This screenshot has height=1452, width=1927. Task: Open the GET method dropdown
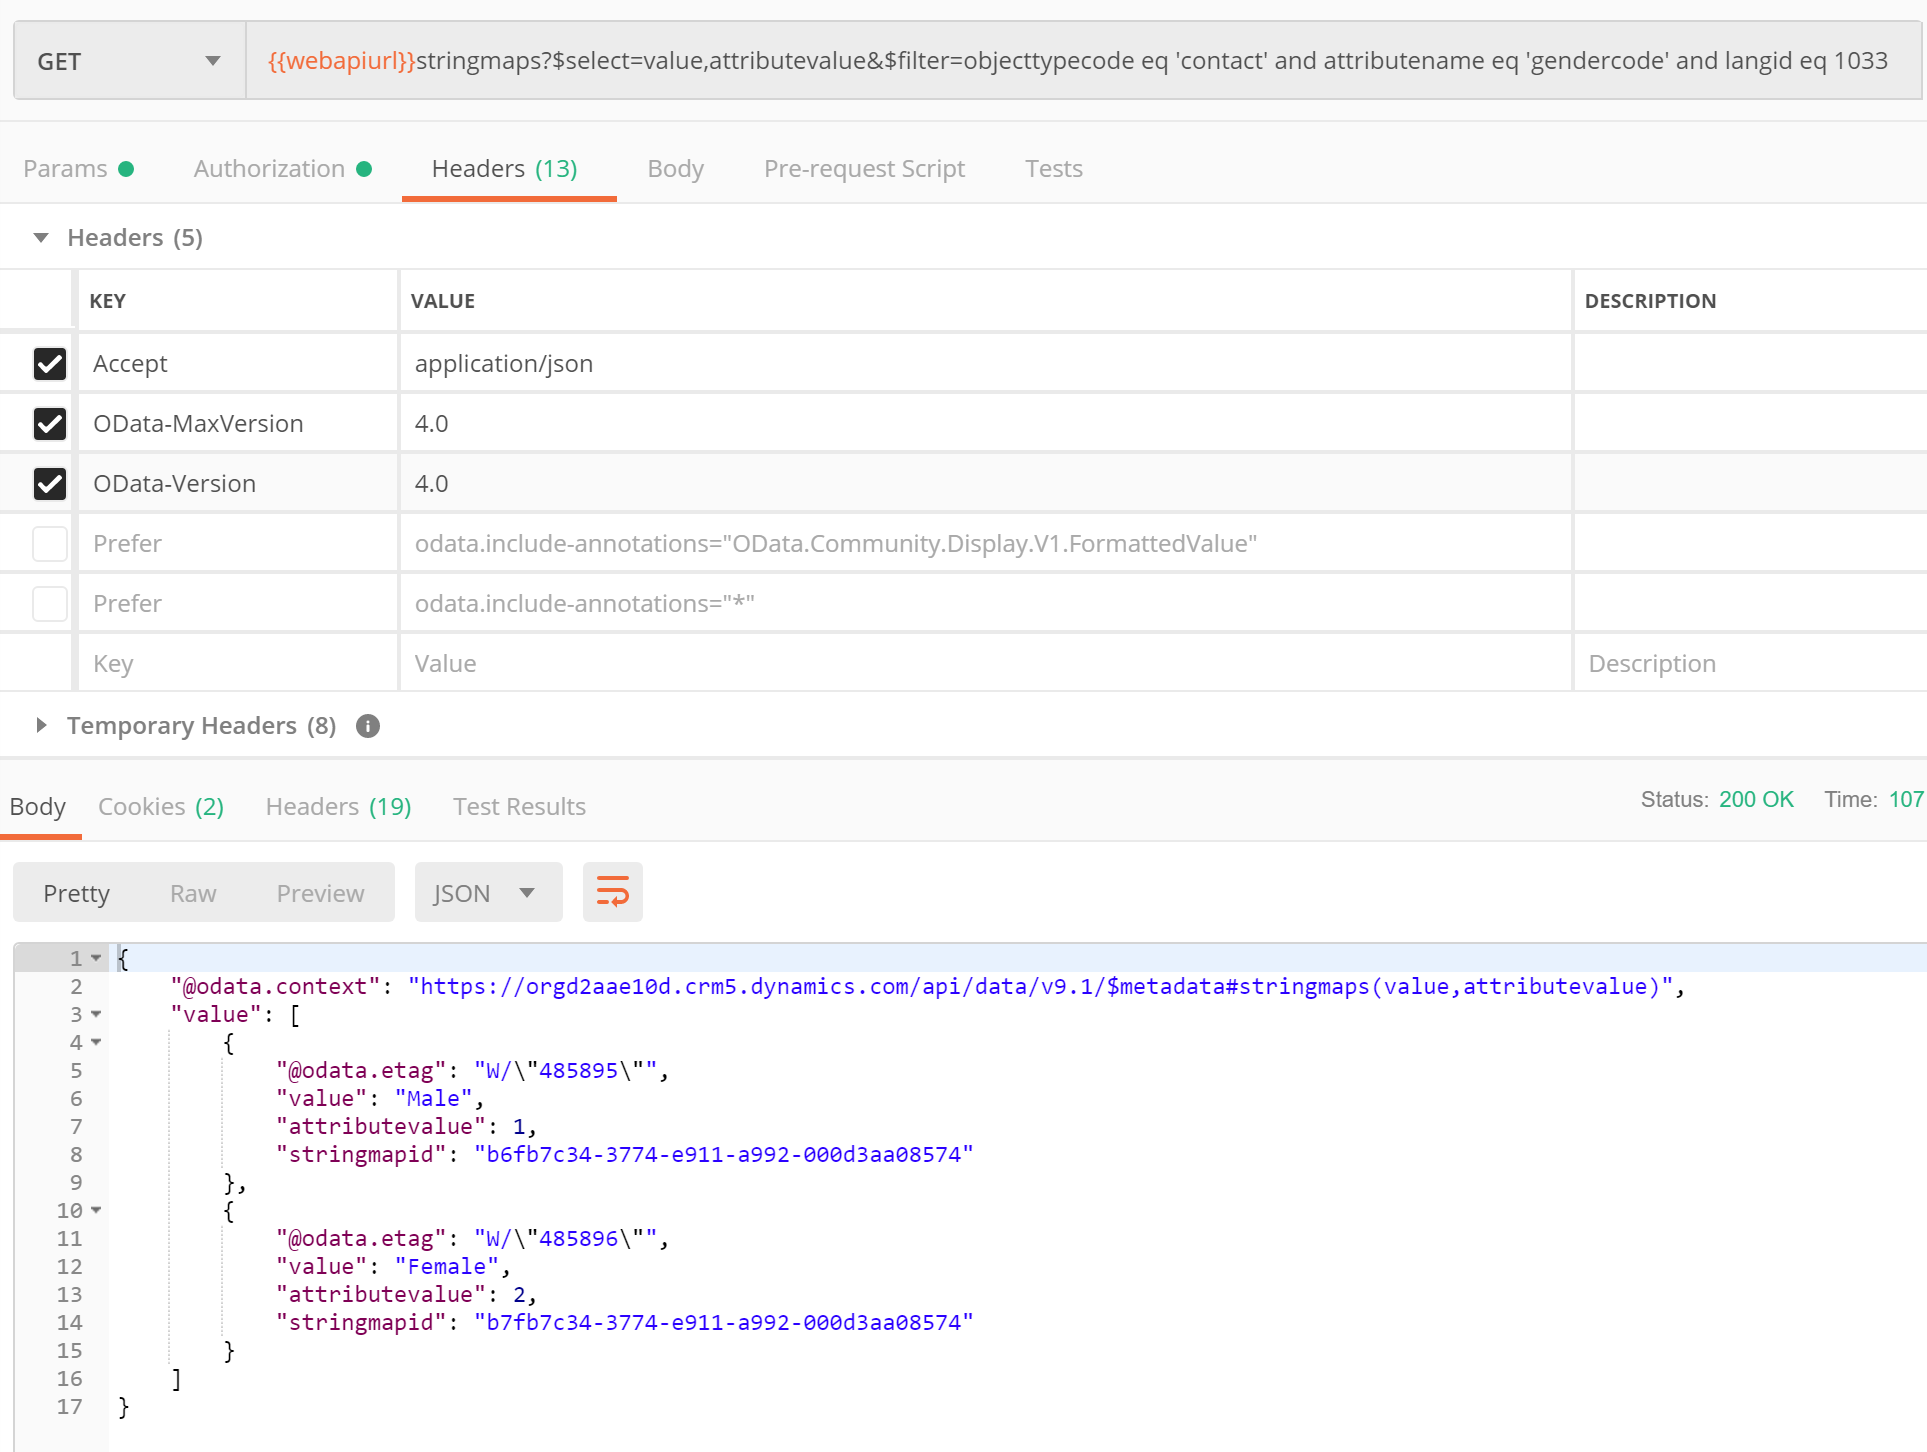(130, 61)
